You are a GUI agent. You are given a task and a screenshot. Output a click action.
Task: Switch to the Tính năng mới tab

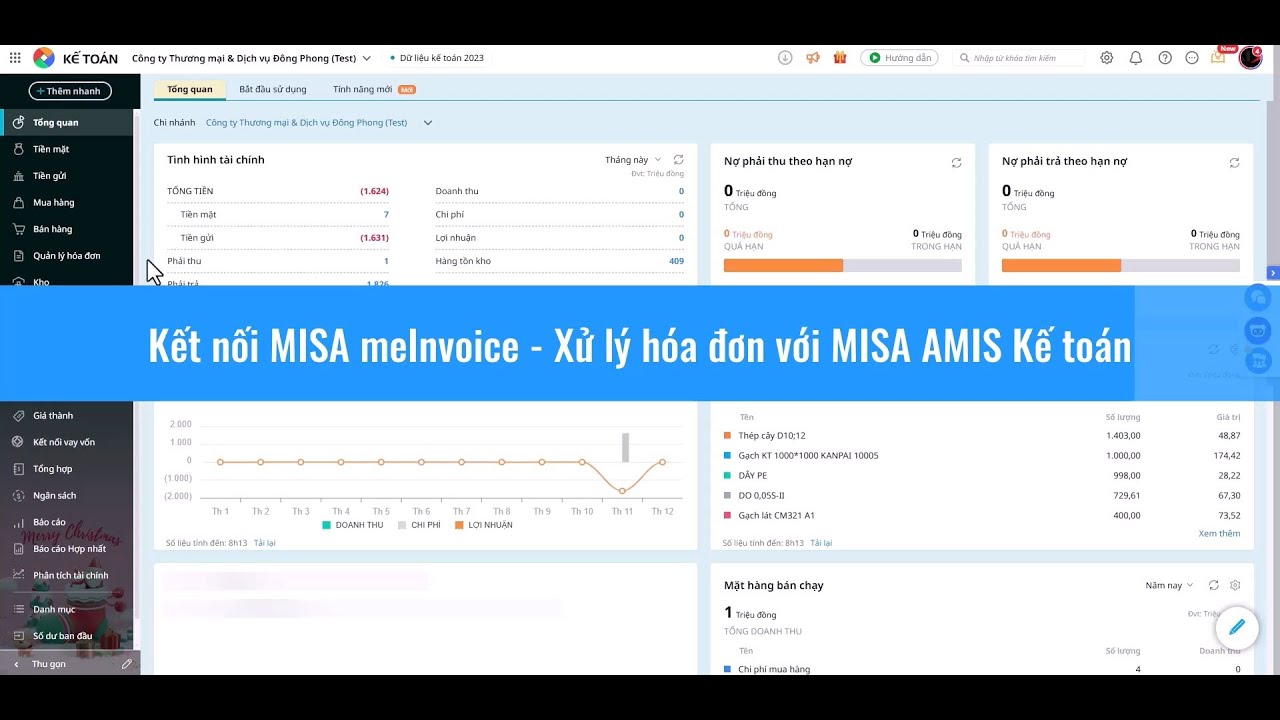[374, 89]
